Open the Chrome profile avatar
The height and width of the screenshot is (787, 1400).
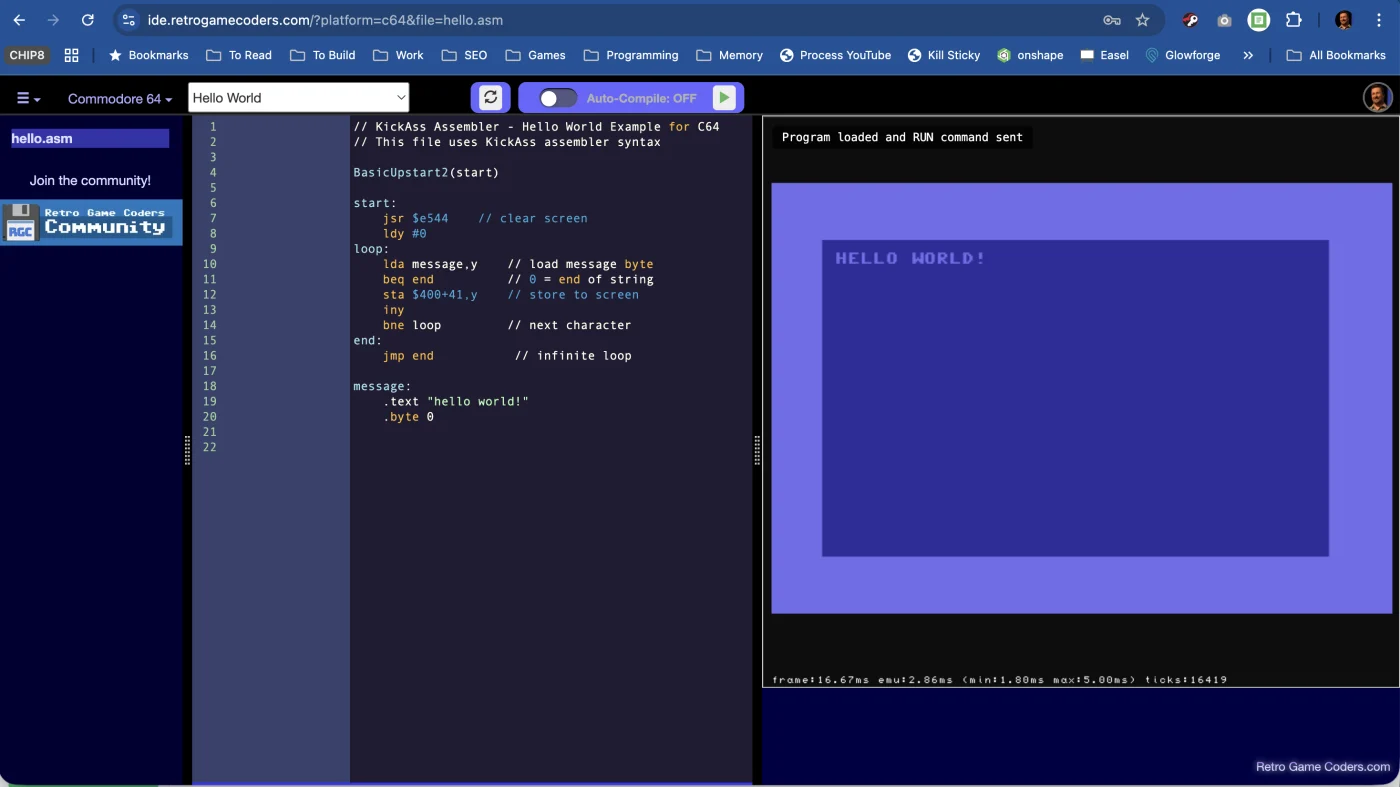pyautogui.click(x=1344, y=20)
